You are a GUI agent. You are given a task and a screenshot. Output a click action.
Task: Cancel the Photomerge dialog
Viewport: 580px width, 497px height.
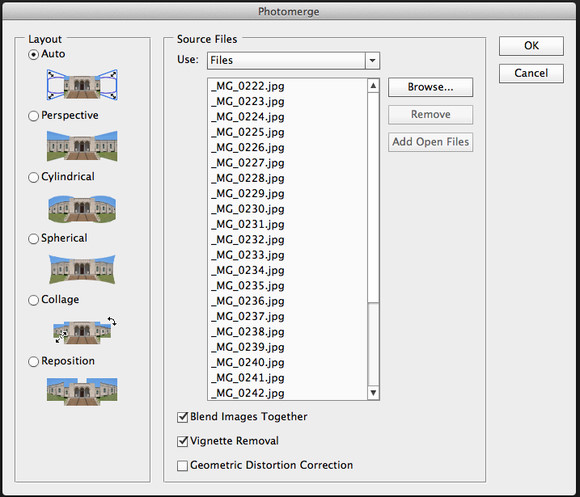(531, 73)
